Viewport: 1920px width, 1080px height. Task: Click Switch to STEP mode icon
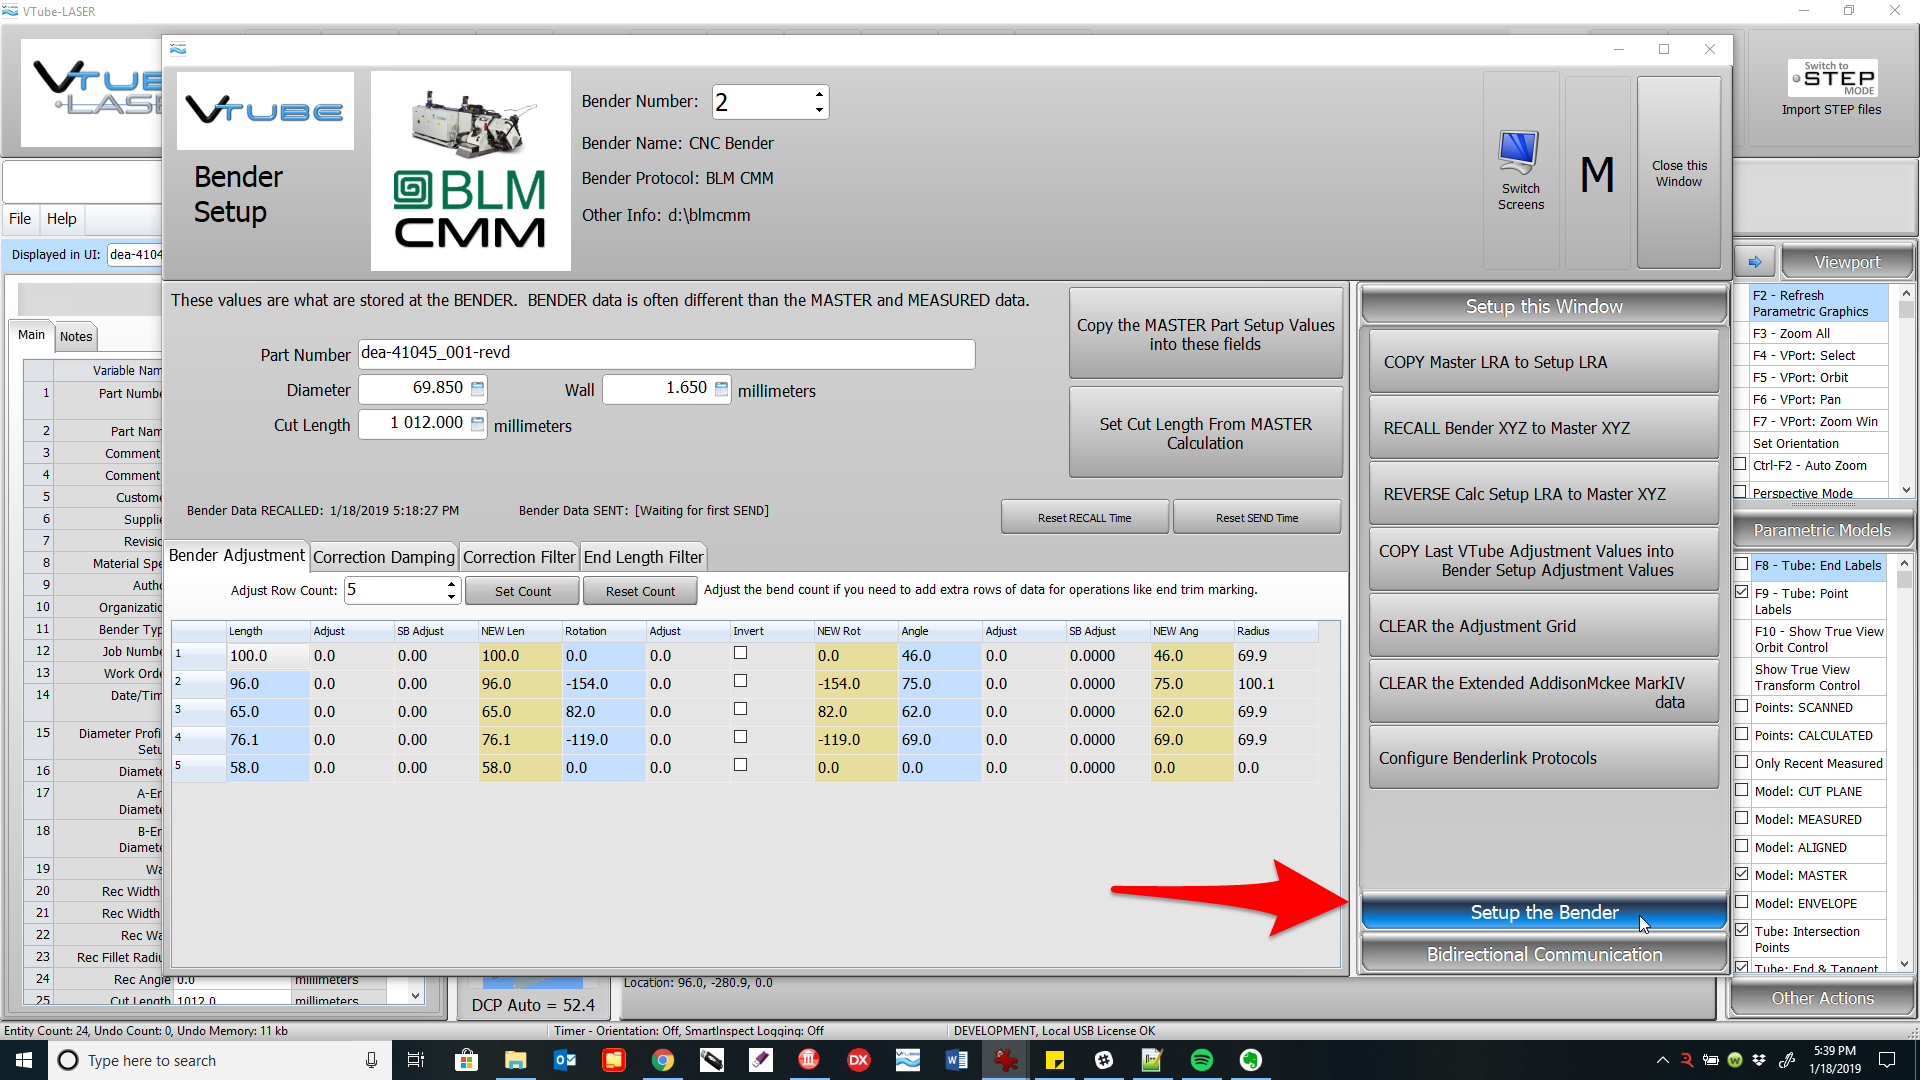[1832, 78]
